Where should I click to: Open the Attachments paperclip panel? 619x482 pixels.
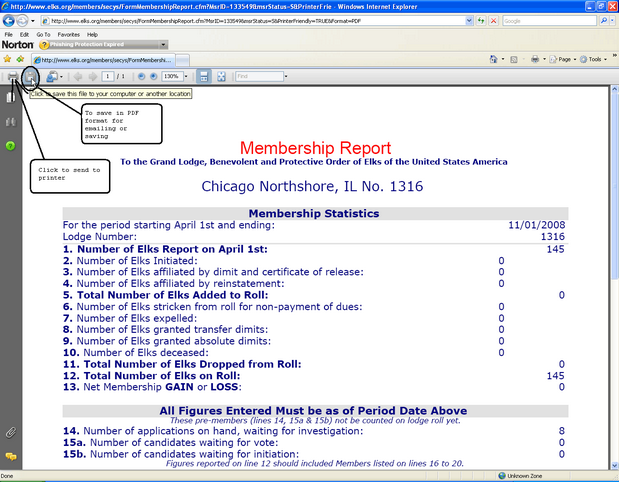pos(11,433)
